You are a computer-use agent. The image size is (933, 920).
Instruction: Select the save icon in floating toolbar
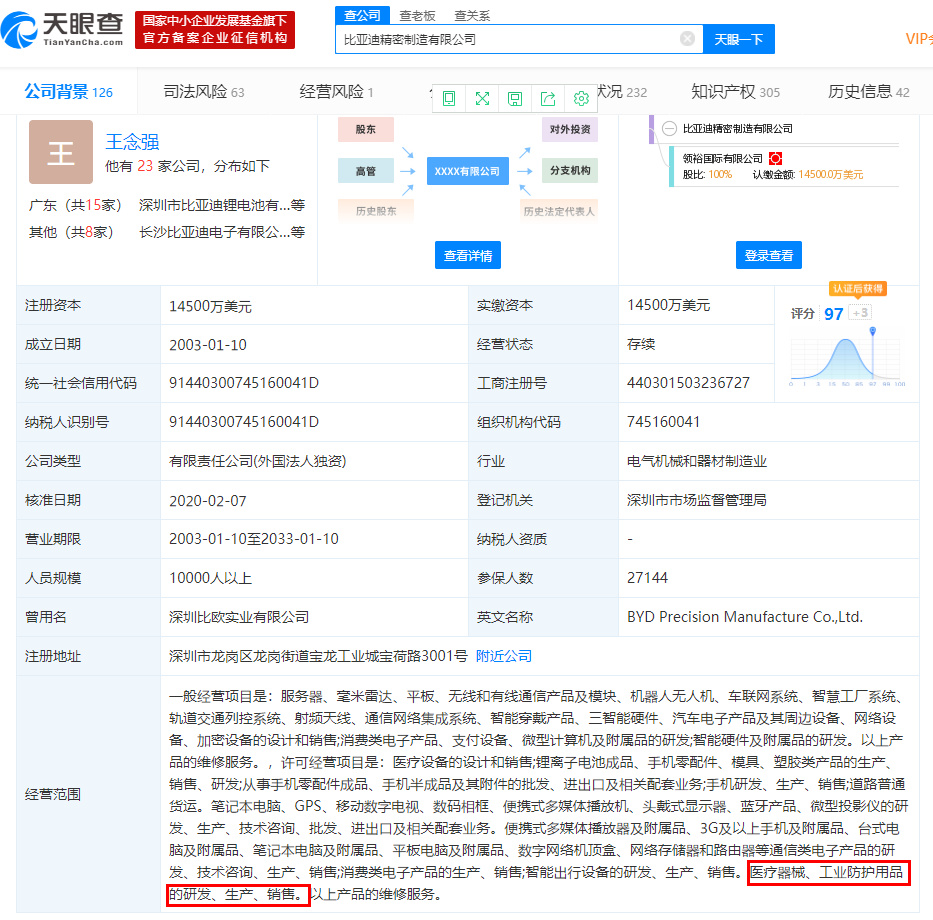point(515,98)
